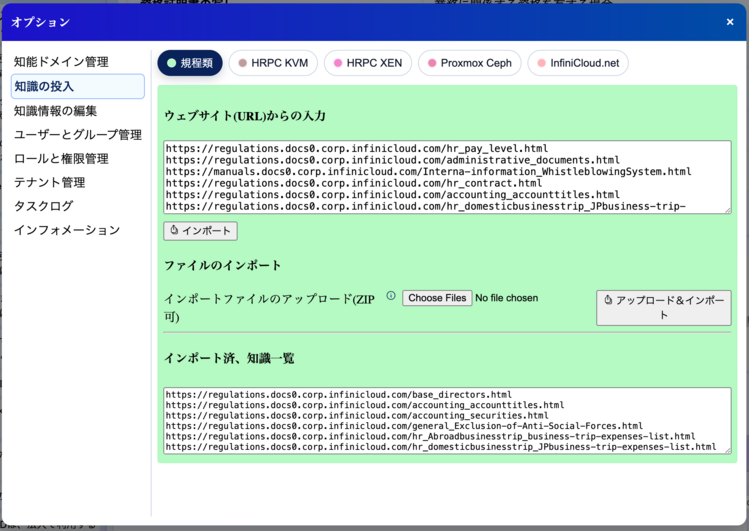
Task: Click the info icon beside ZIP upload label
Action: 391,296
